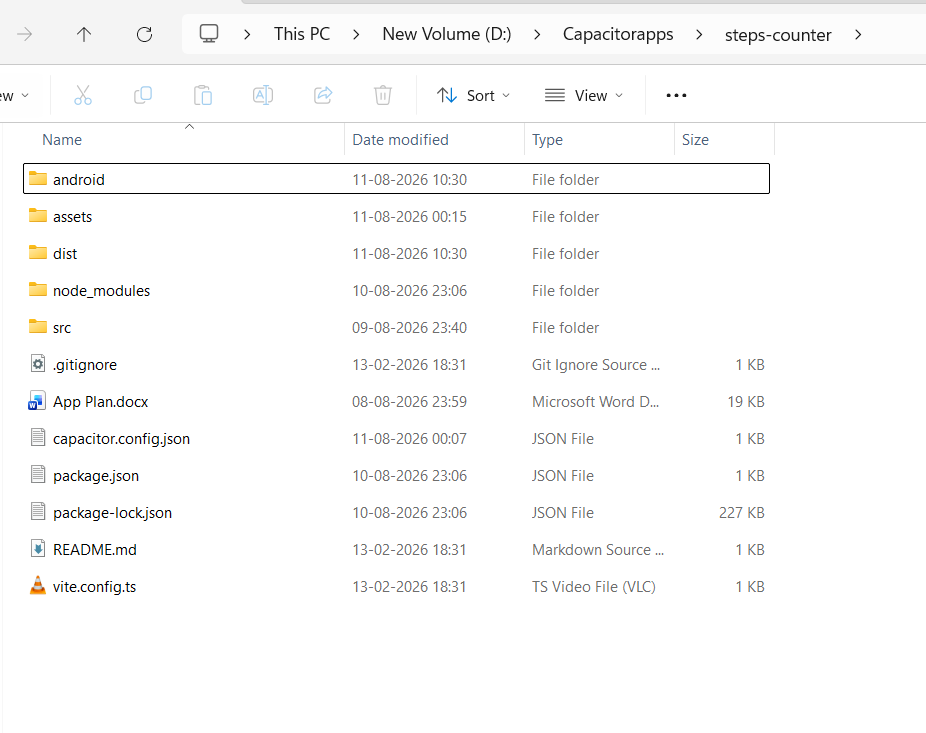The width and height of the screenshot is (926, 733).
Task: Open the View dropdown menu
Action: 583,96
